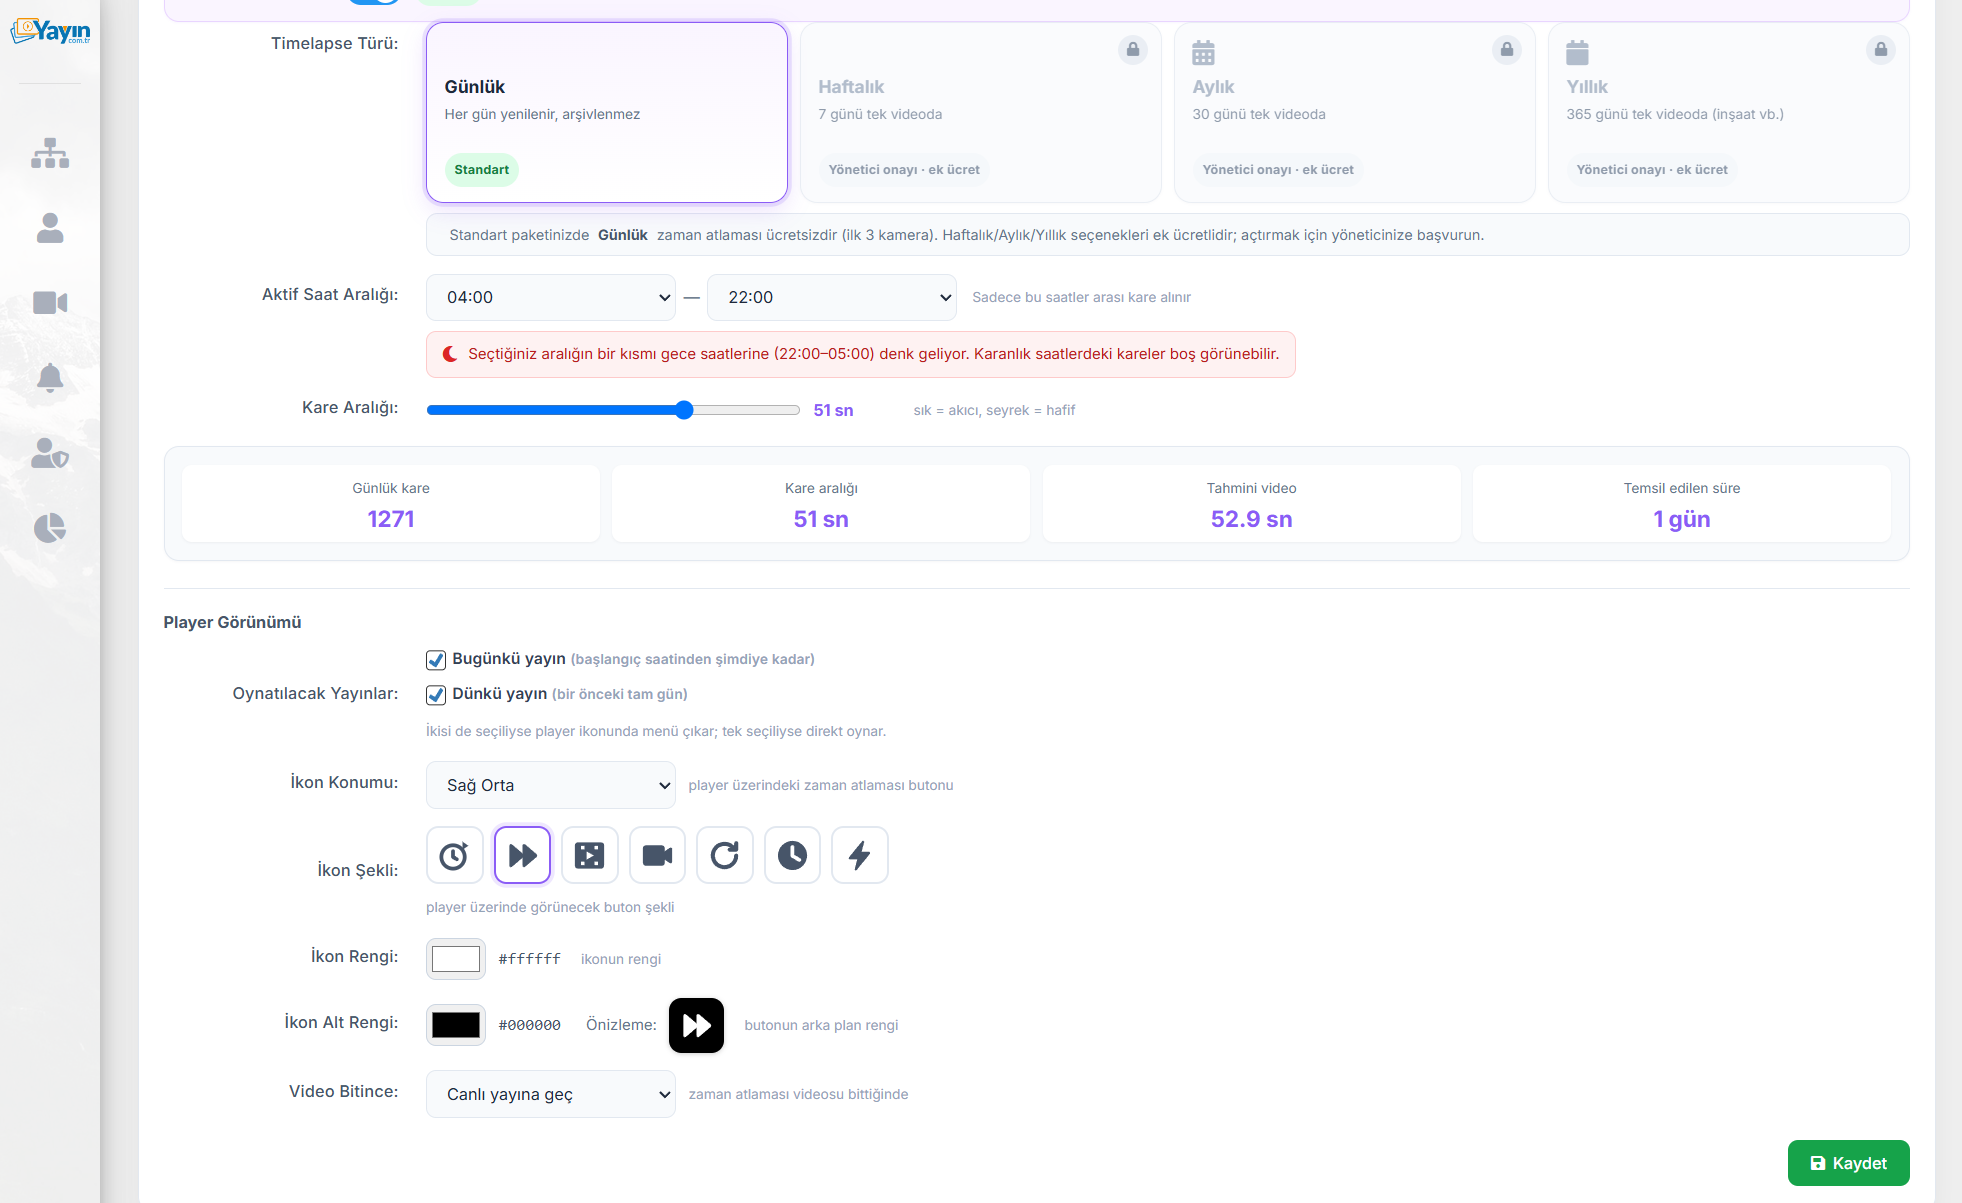Click the fast-forward preview button icon

[696, 1025]
